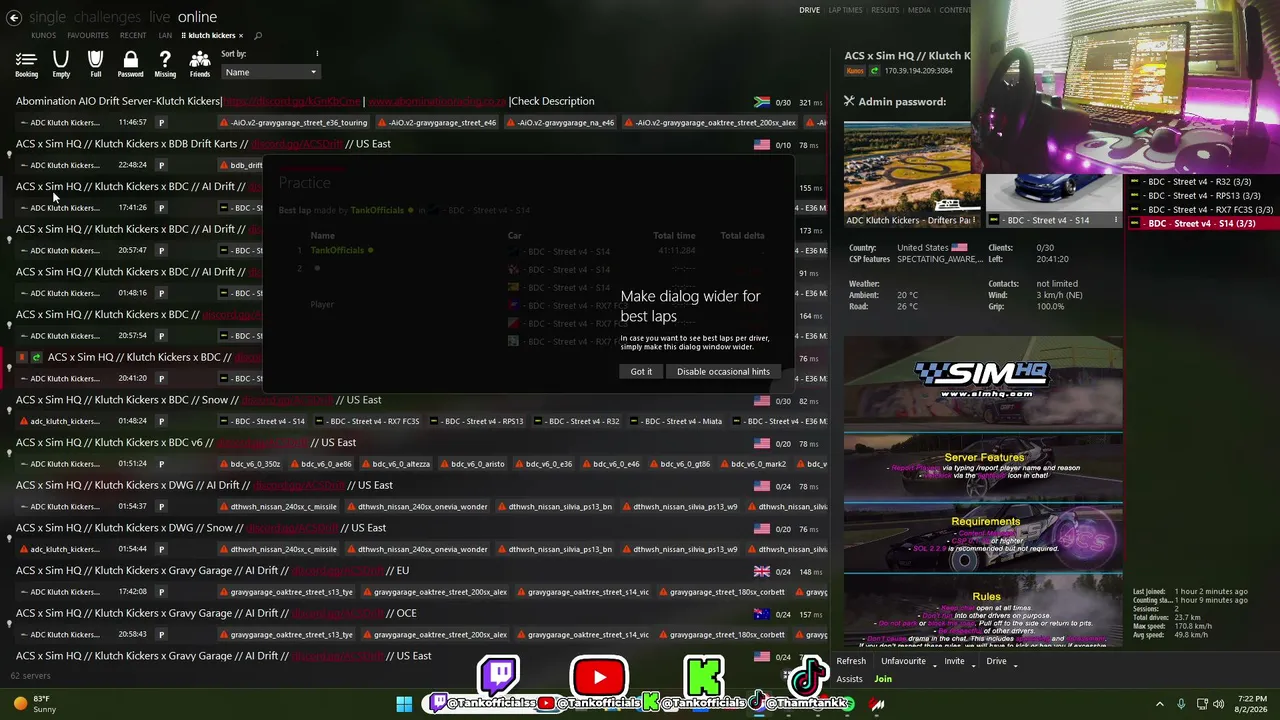Open the LAP TIMES section
This screenshot has width=1280, height=720.
845,10
